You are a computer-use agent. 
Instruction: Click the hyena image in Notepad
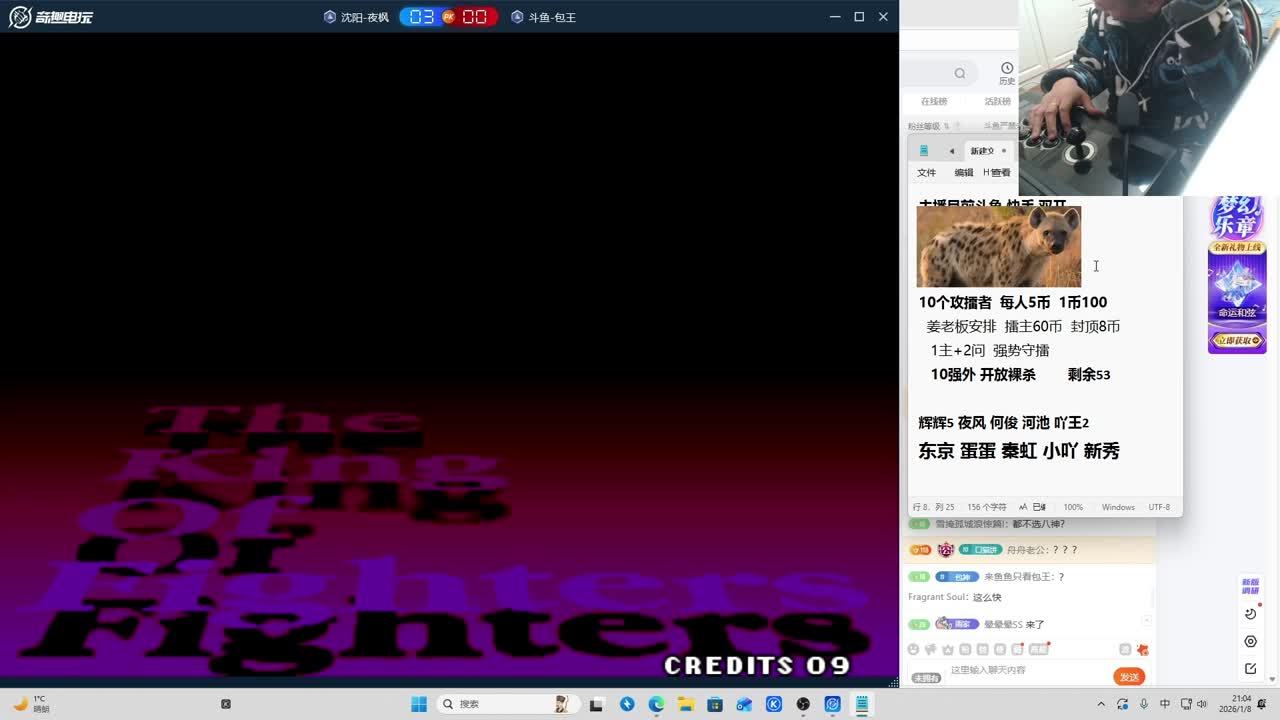[998, 247]
